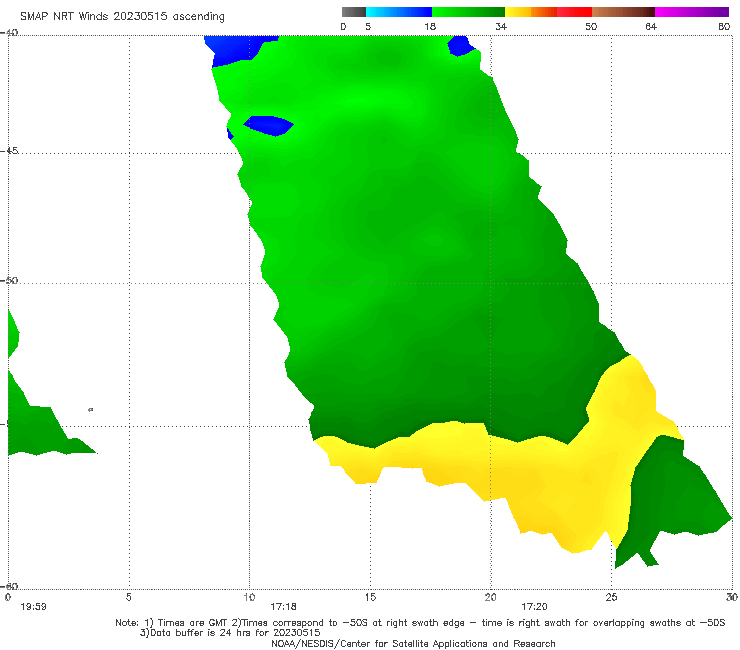Viewport: 740px width, 650px height.
Task: Click the latitude axis label "-45"
Action: pos(9,151)
